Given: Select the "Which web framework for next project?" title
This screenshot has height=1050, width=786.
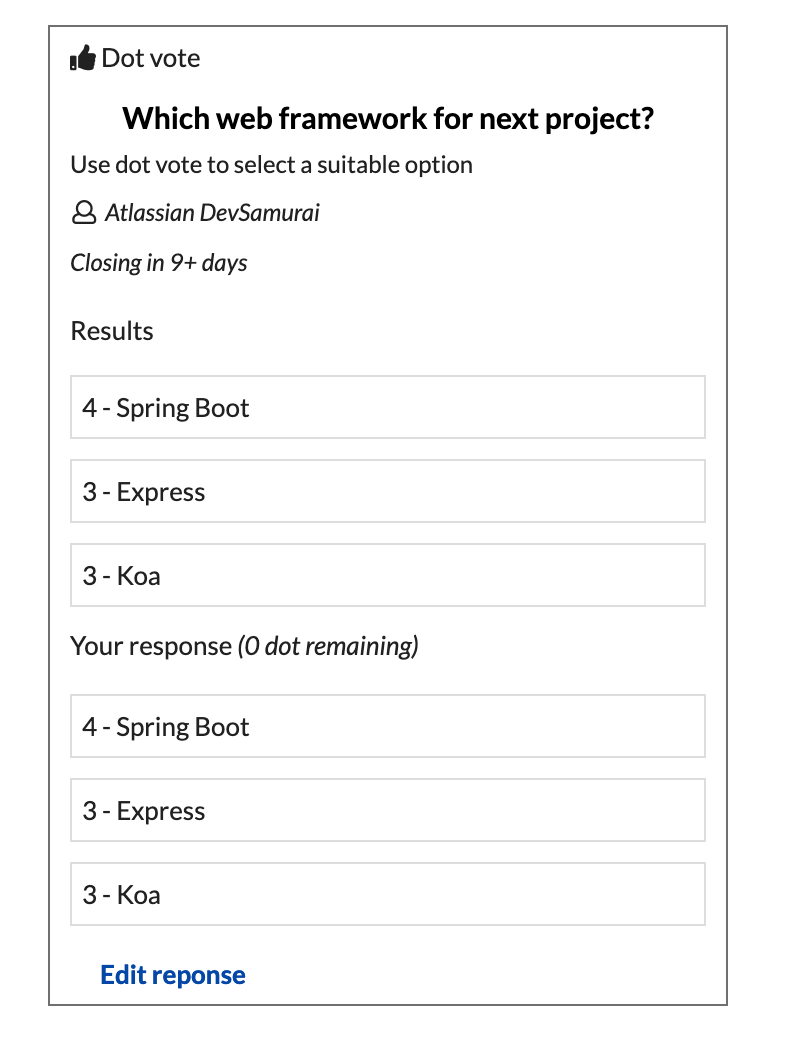Looking at the screenshot, I should click(388, 119).
